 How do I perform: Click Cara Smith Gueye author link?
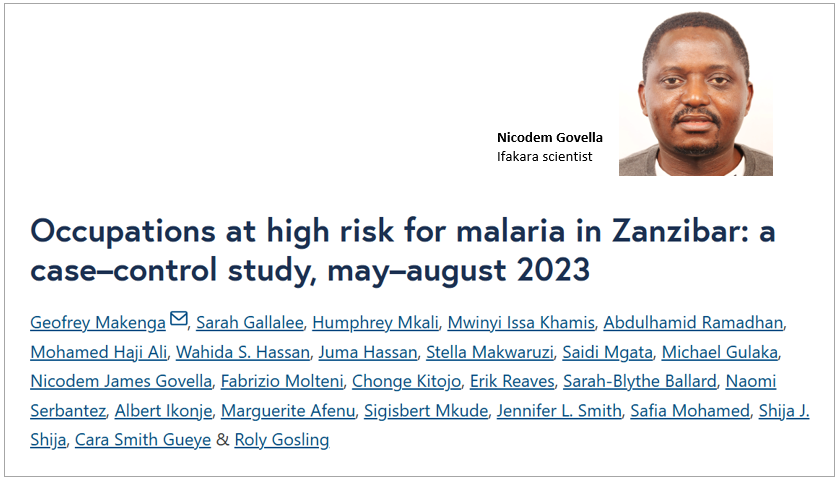tap(143, 440)
